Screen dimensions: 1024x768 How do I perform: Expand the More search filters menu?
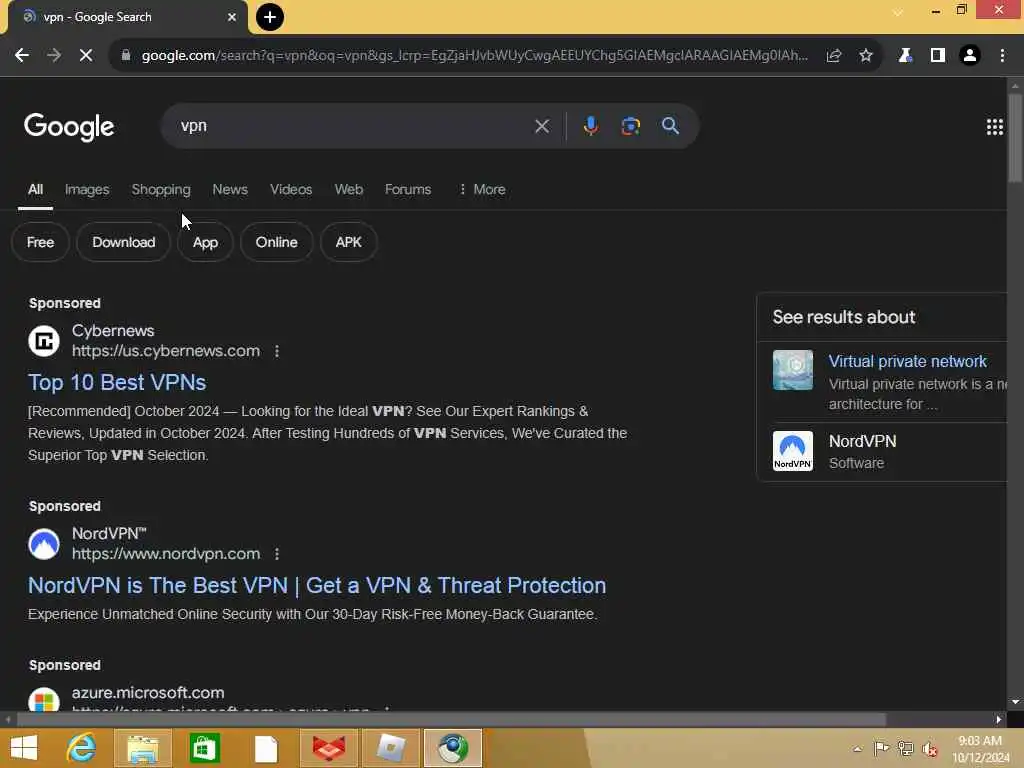click(482, 189)
